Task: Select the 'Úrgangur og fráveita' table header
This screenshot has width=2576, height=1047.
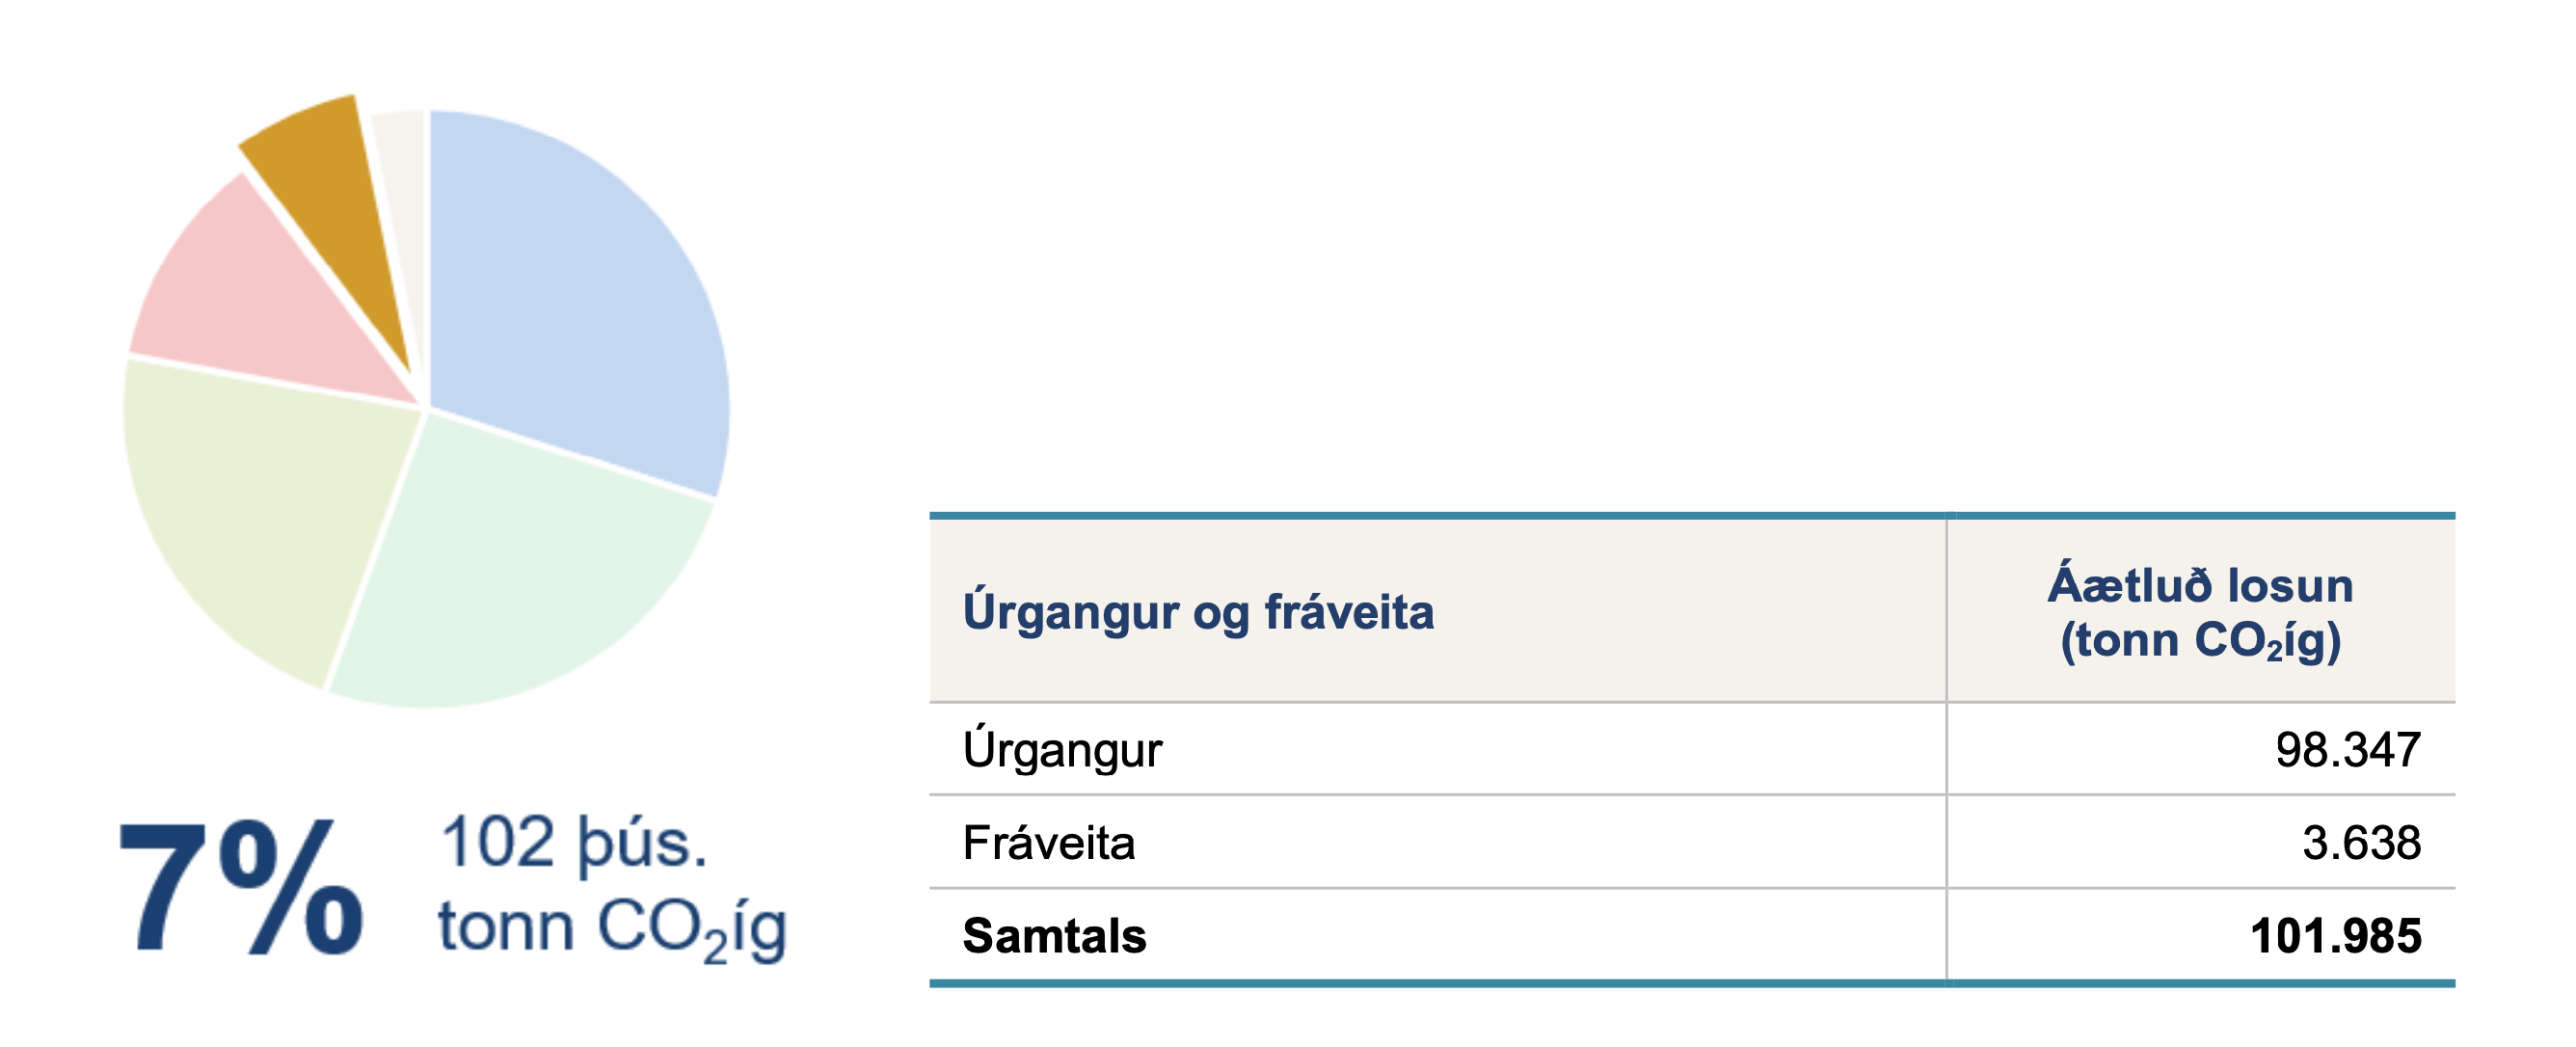Action: 1198,611
